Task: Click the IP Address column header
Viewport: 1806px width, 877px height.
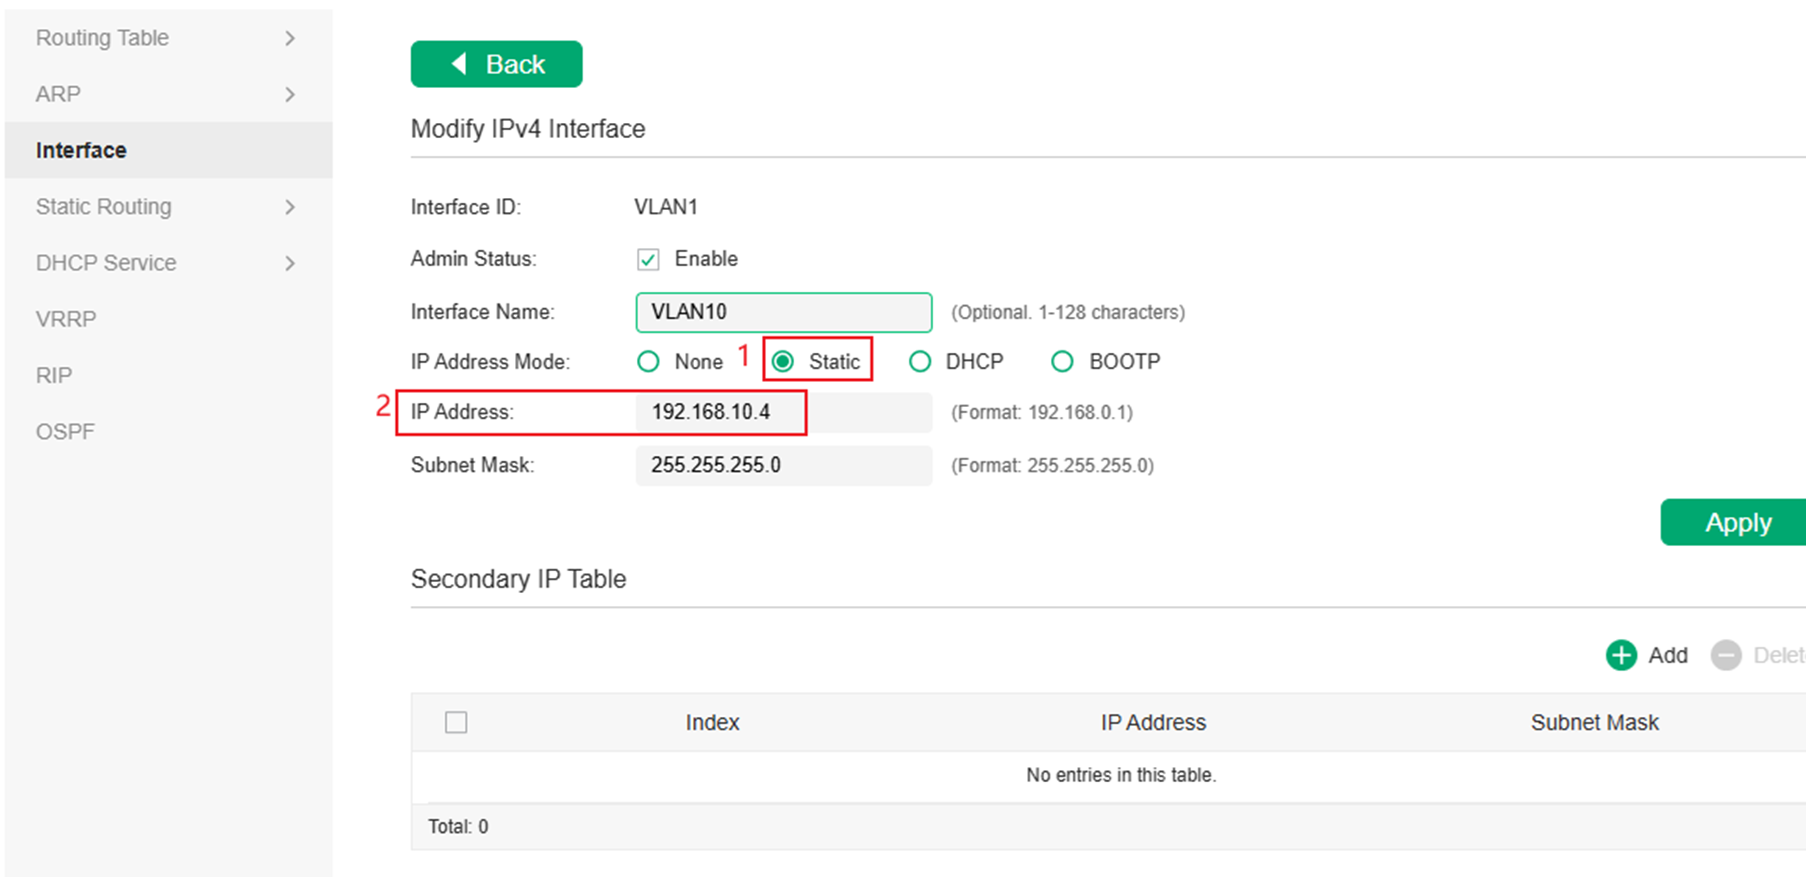Action: 1153,722
